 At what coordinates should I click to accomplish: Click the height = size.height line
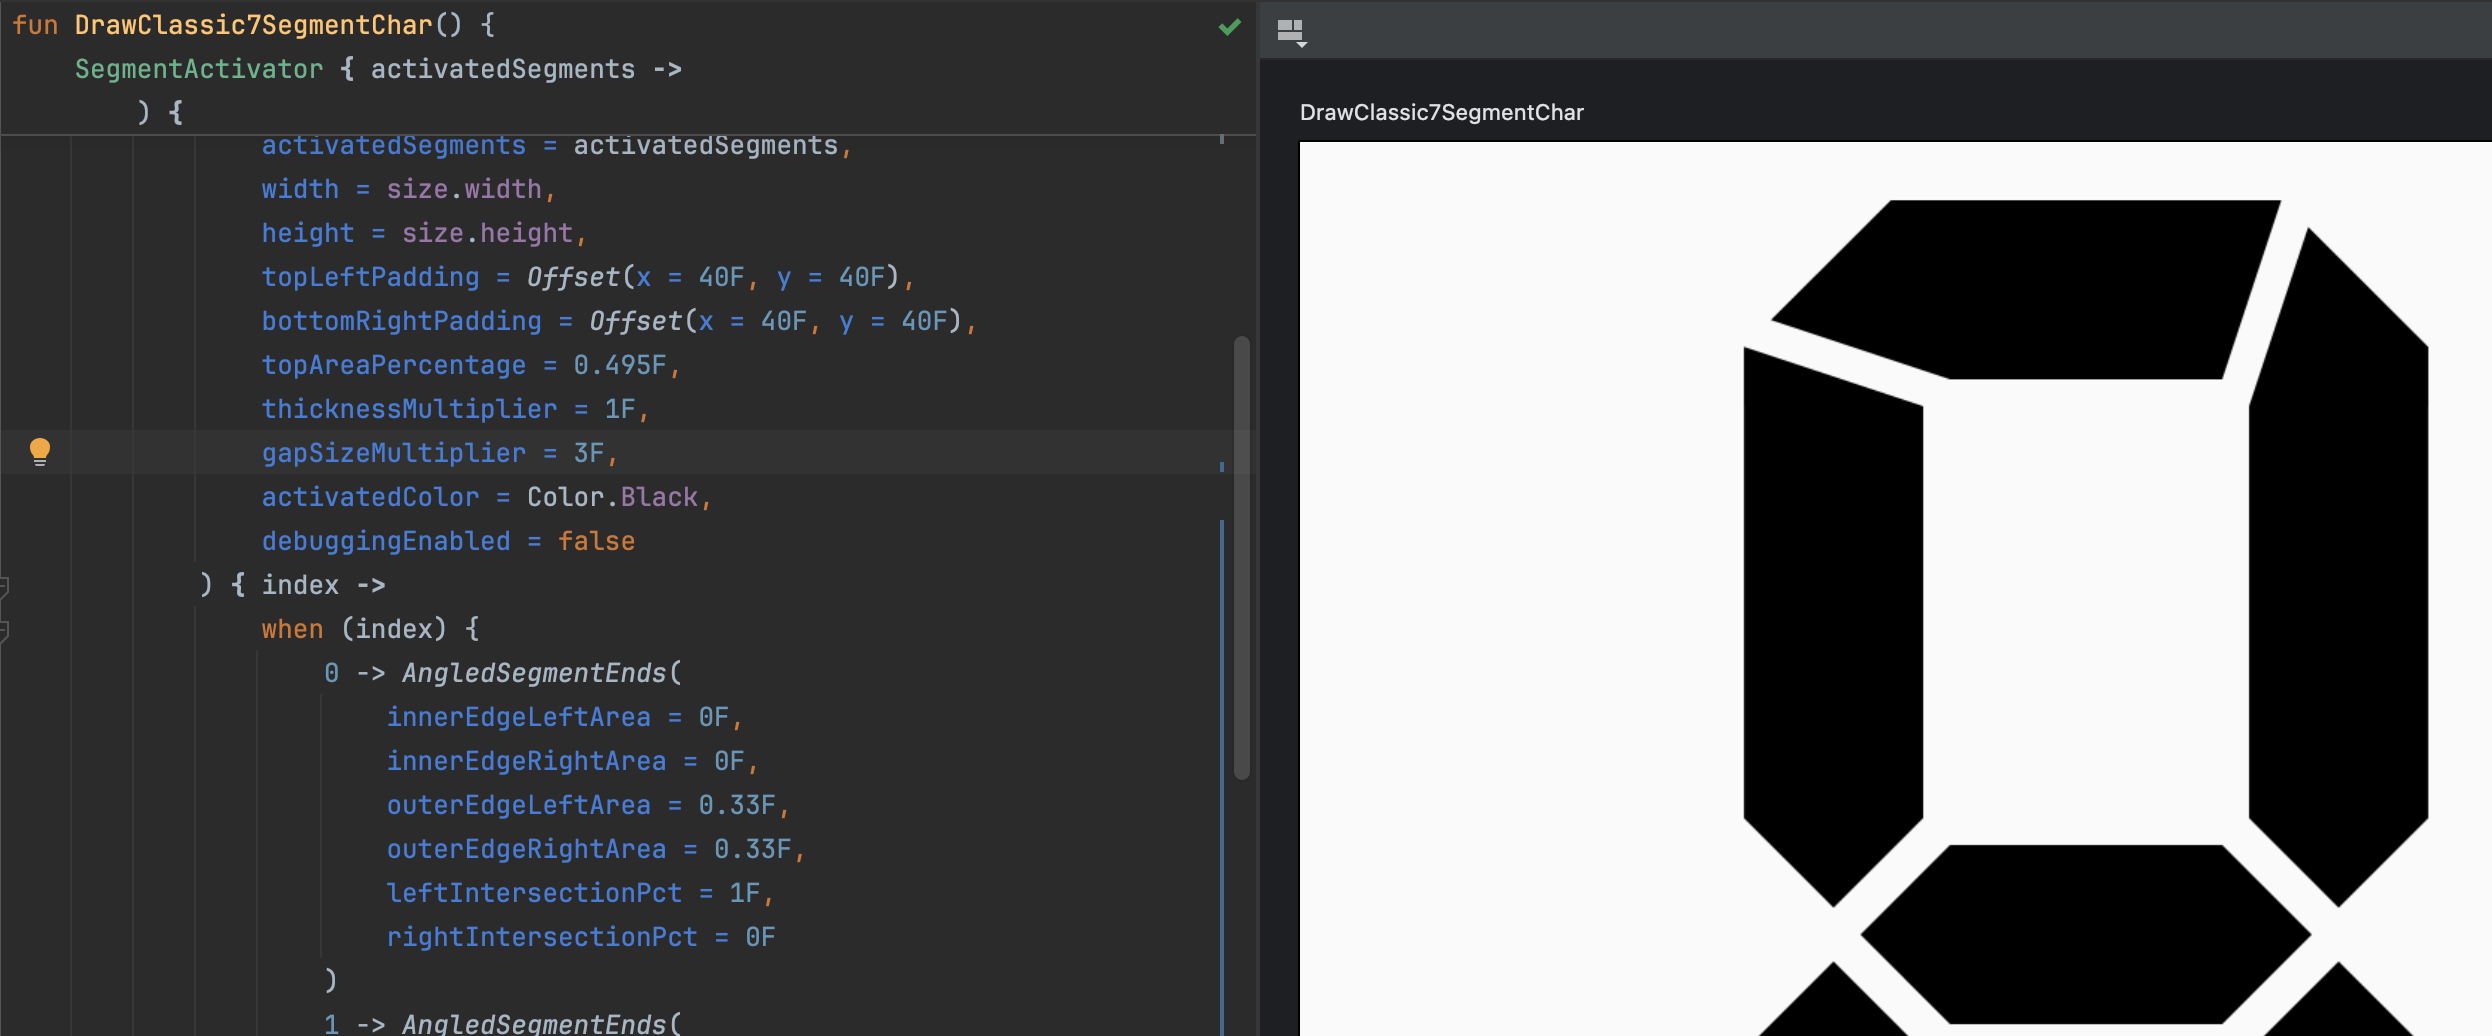tap(424, 233)
